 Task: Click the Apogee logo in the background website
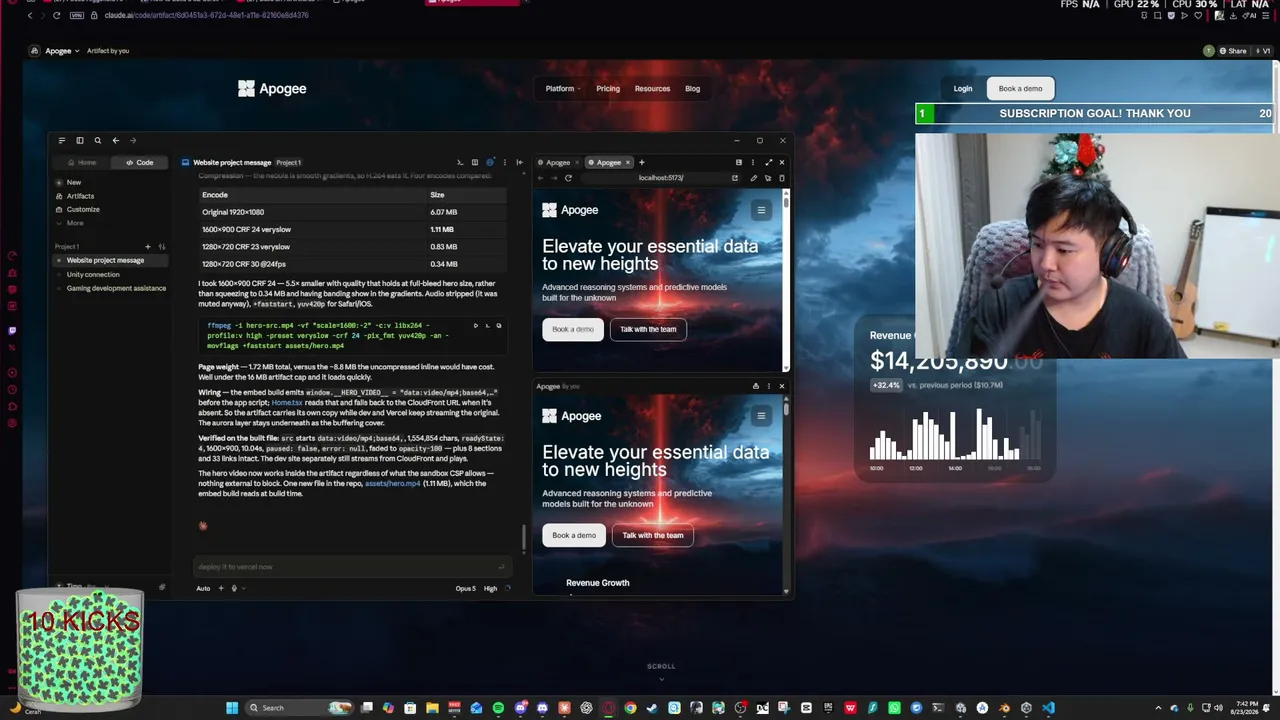[272, 89]
